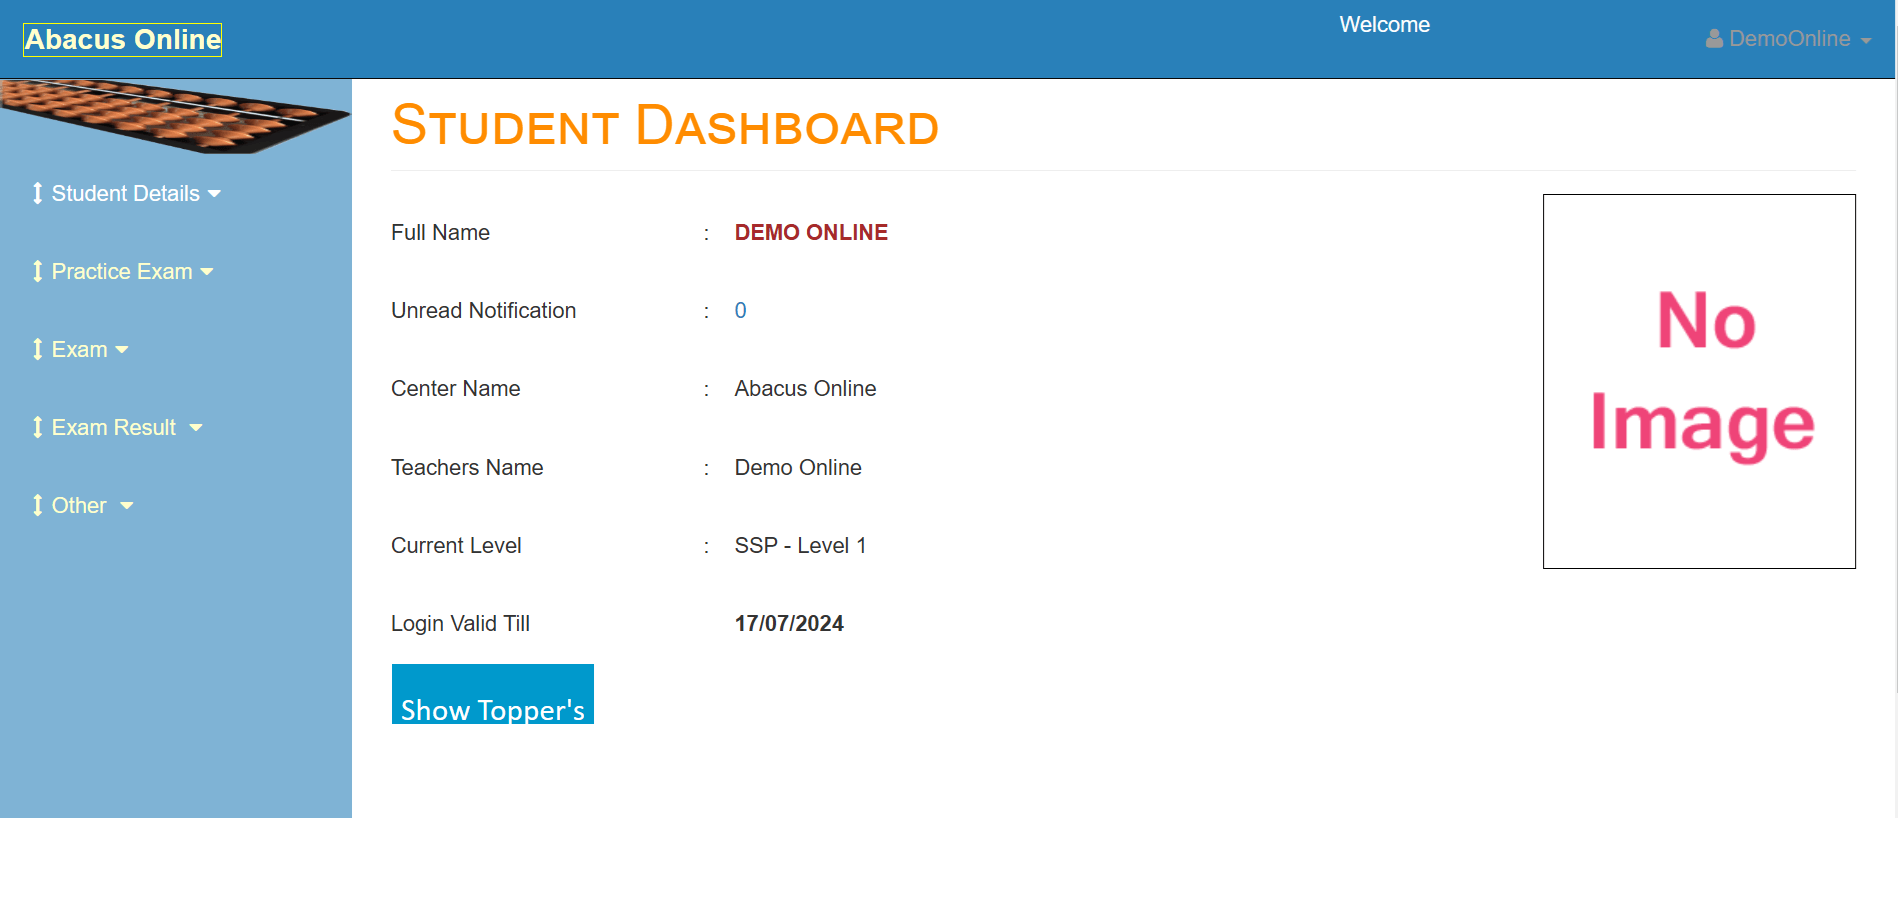Click the No Image student photo placeholder
The width and height of the screenshot is (1898, 906).
pos(1699,380)
